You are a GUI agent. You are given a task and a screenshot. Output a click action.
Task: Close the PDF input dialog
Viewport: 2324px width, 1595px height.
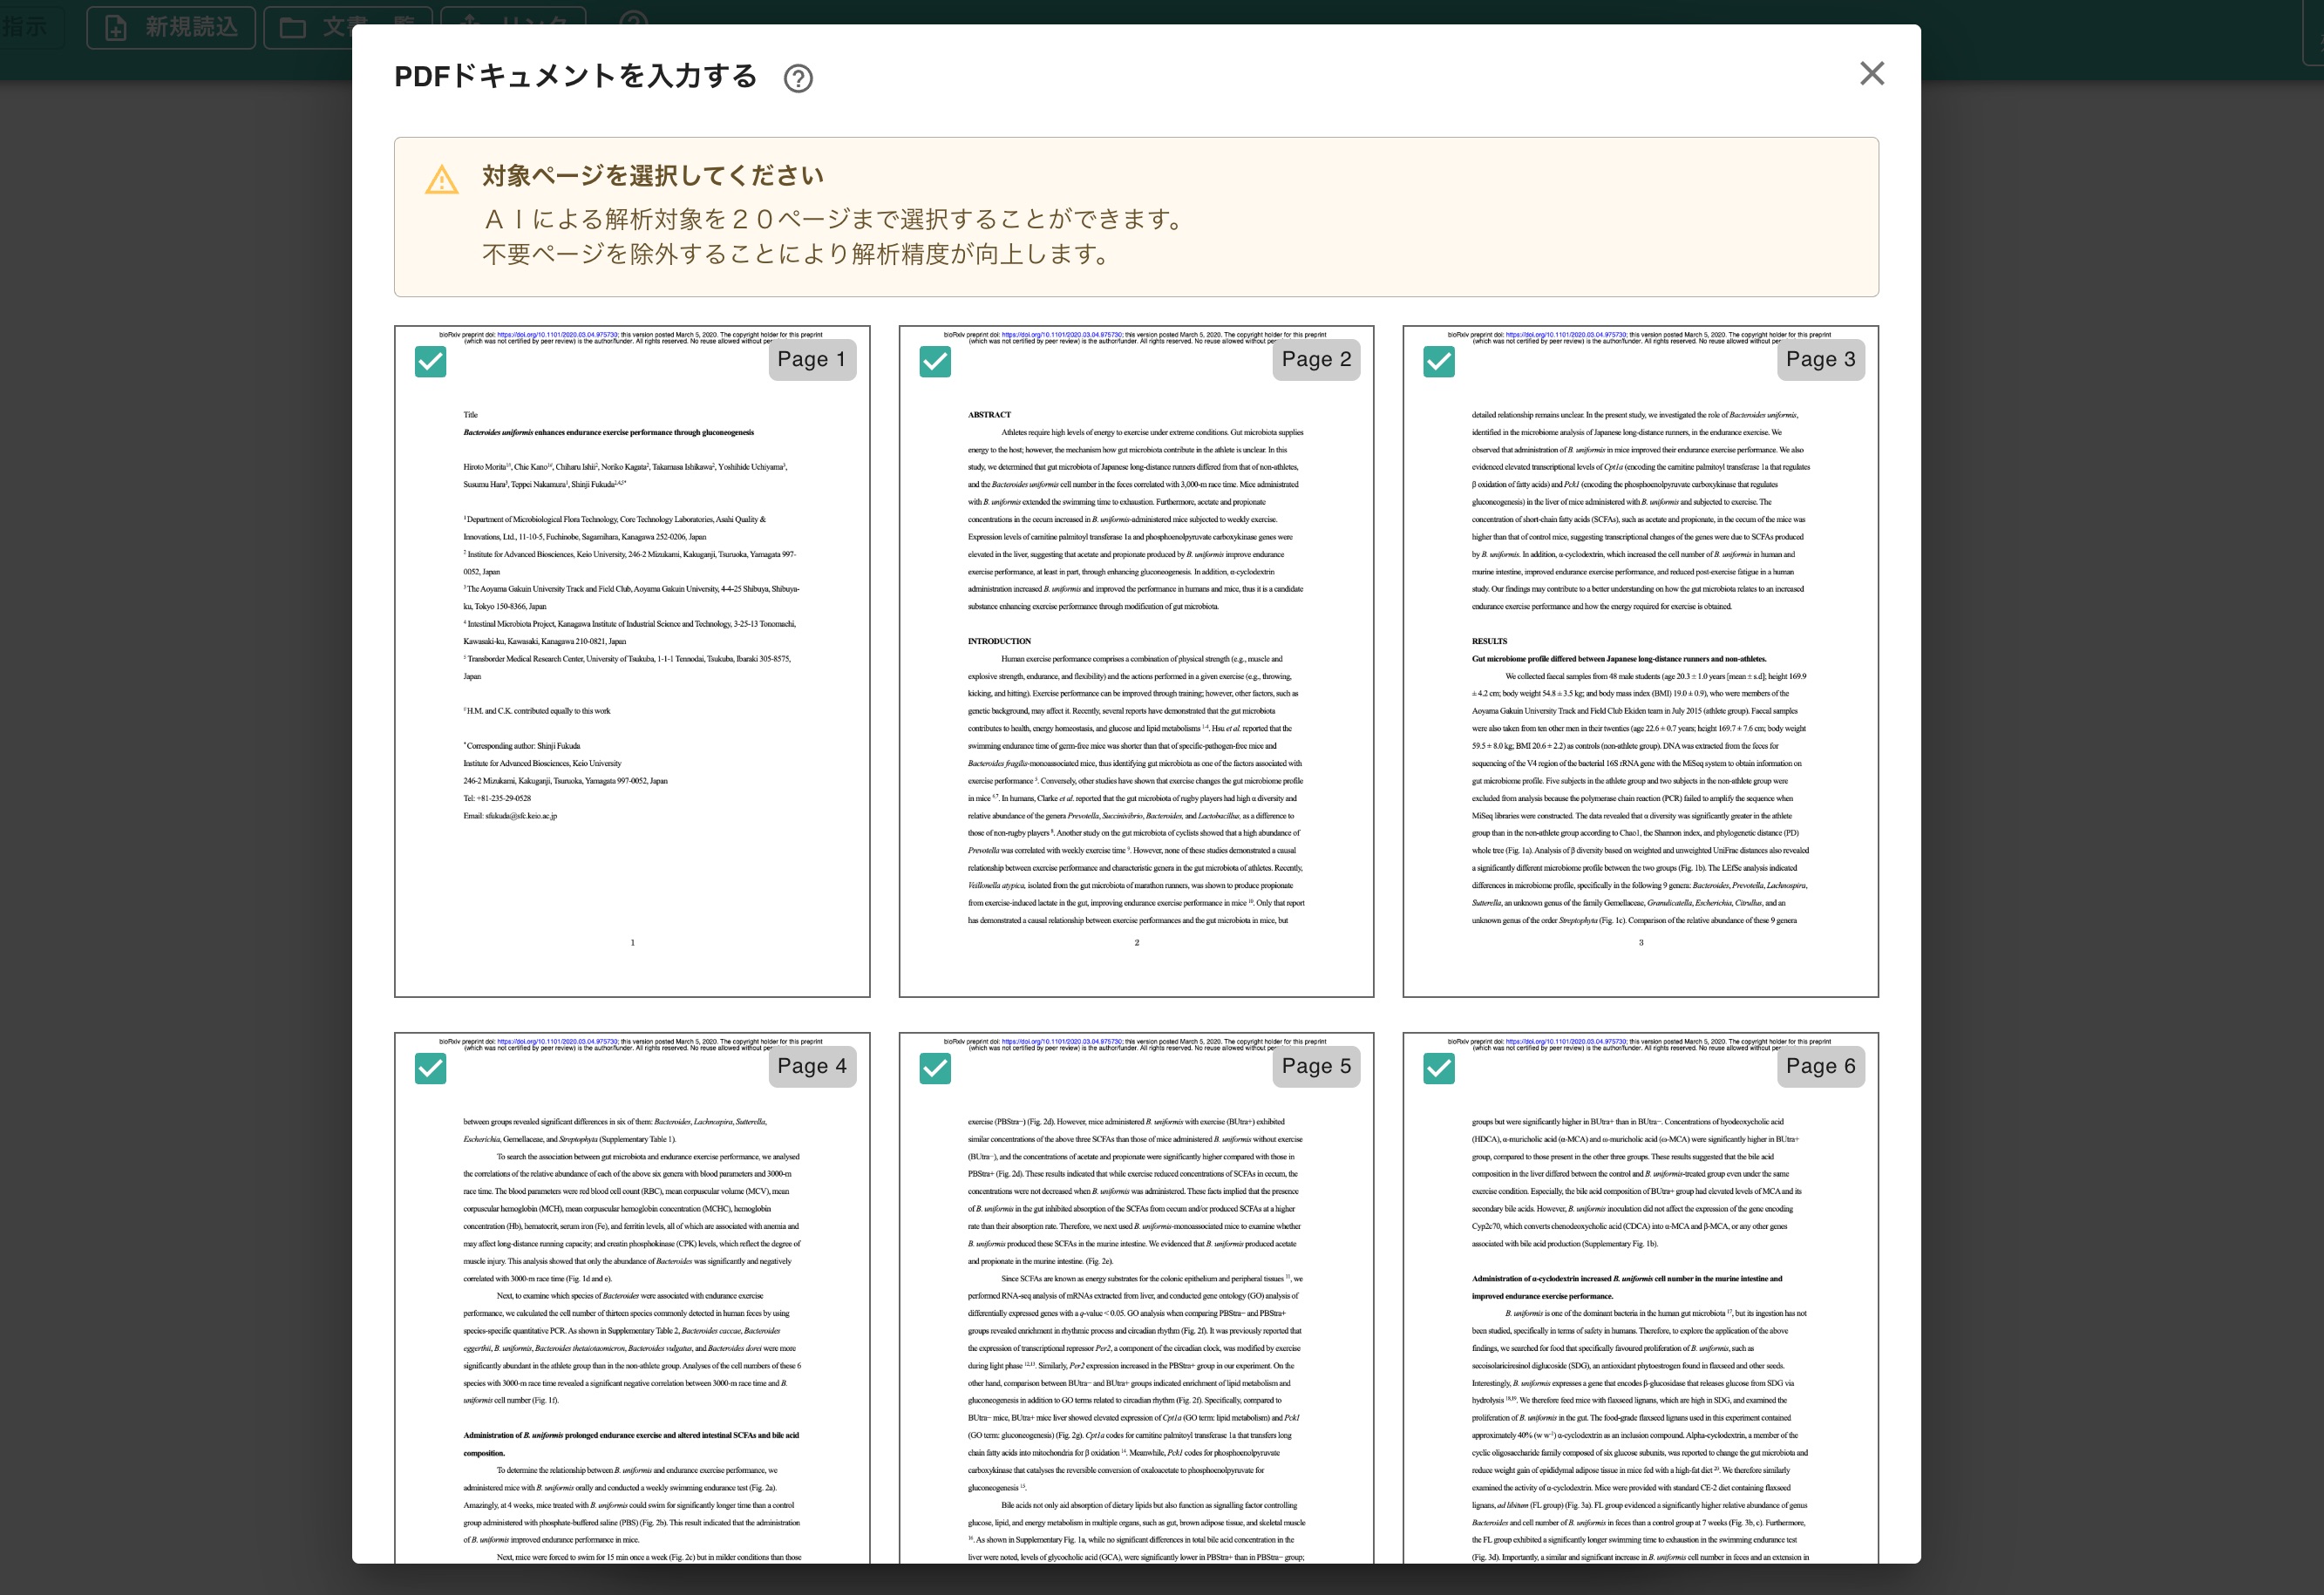point(1872,73)
